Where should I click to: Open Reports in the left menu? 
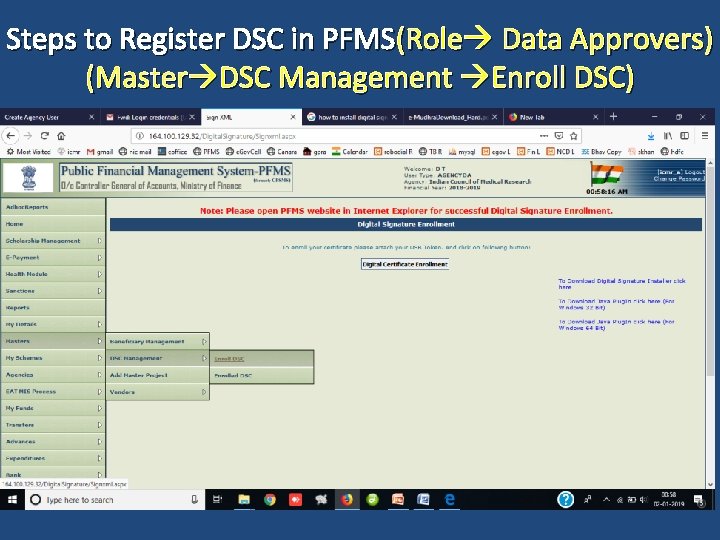tap(53, 307)
